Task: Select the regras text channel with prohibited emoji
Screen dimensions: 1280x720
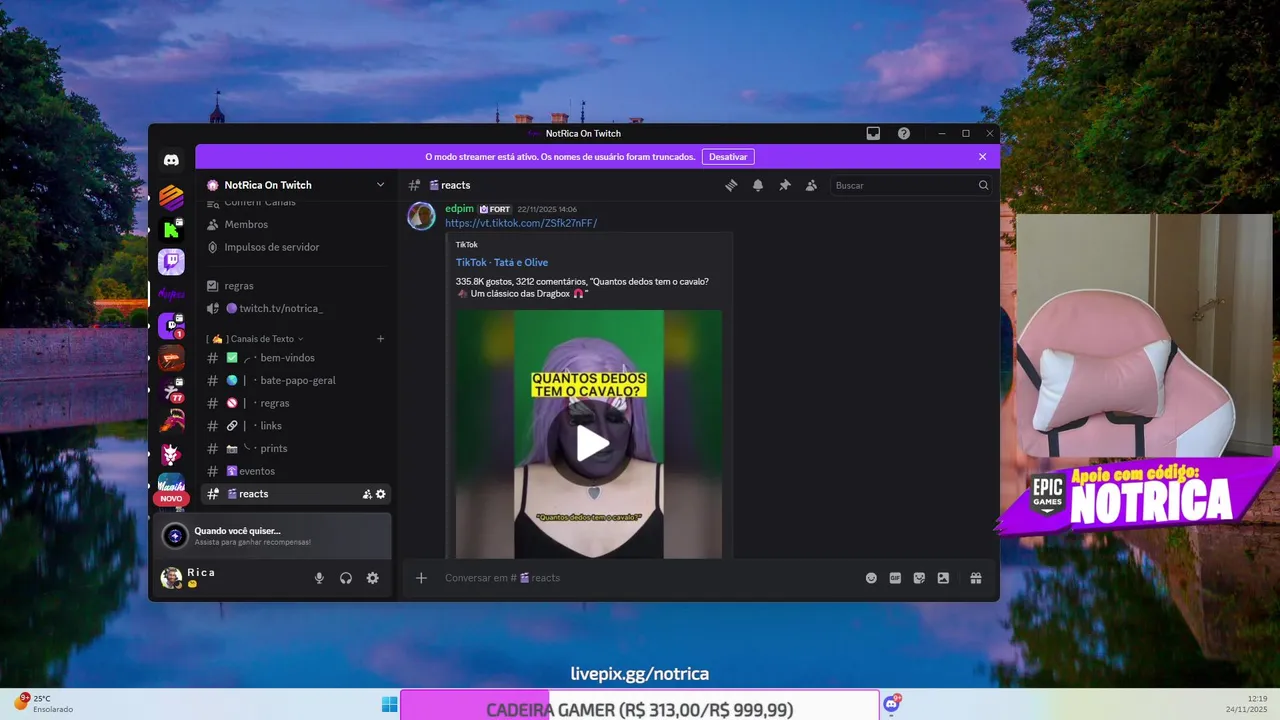Action: [295, 404]
